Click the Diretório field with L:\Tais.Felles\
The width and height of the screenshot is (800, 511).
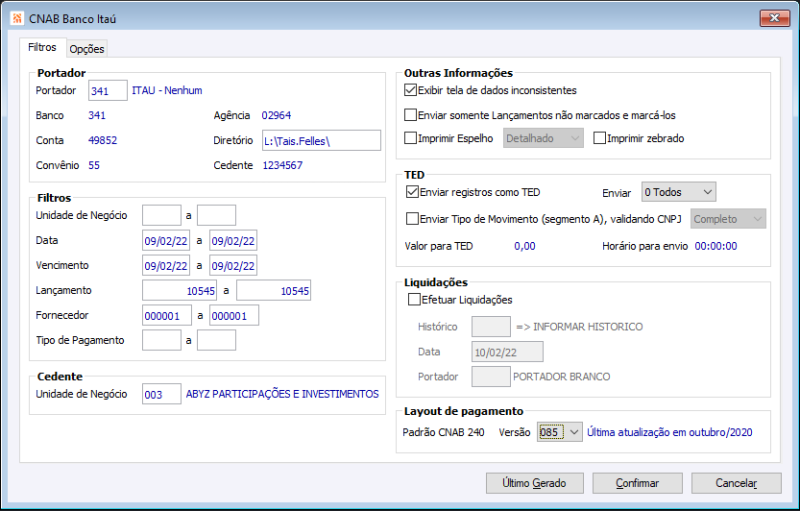point(321,141)
